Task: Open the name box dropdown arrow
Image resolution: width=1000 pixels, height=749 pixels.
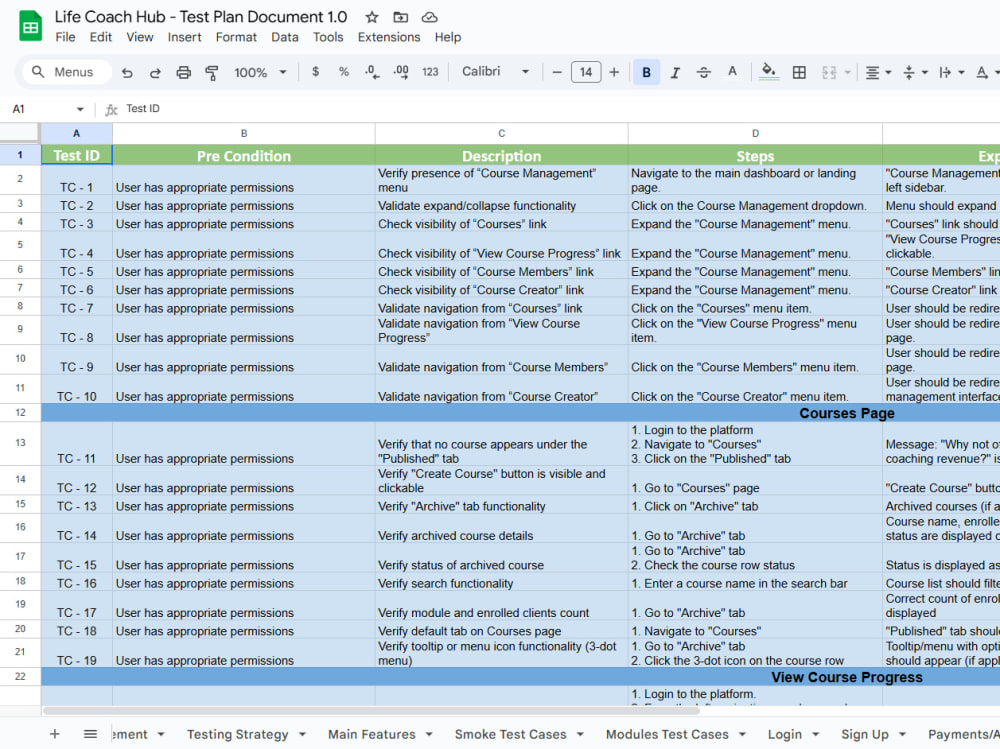Action: (x=80, y=109)
